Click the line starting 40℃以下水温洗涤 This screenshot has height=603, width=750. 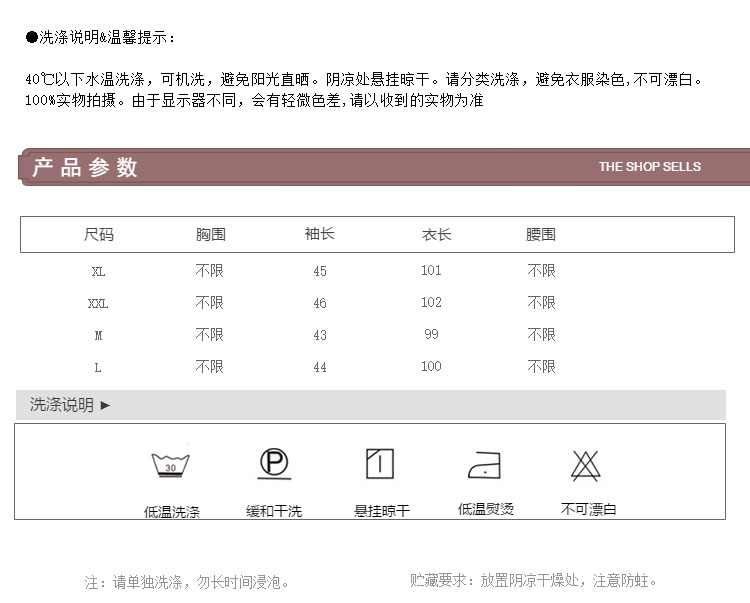click(364, 79)
